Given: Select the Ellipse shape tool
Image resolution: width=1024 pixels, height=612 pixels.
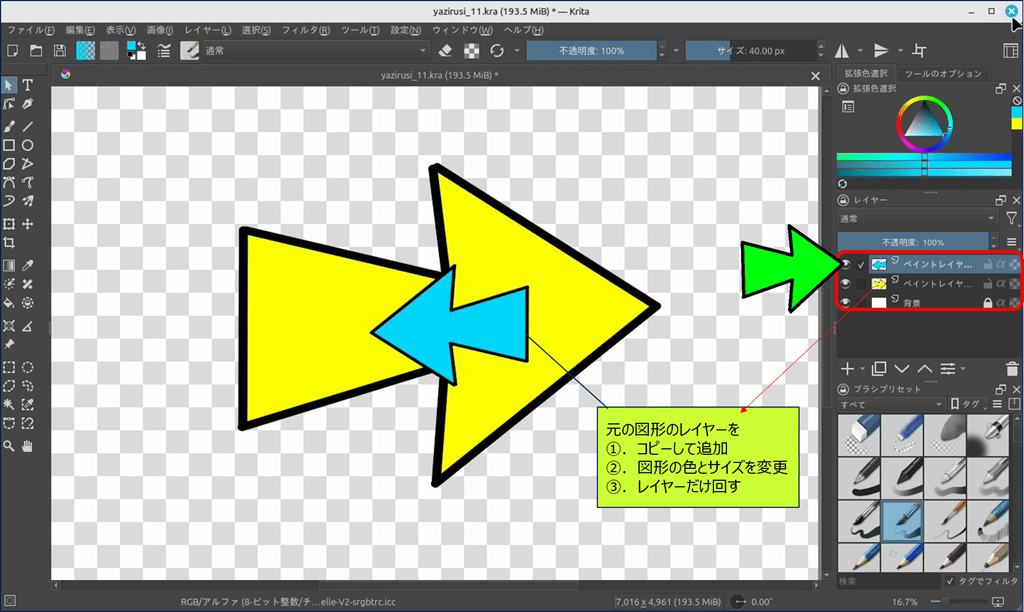Looking at the screenshot, I should click(x=28, y=145).
